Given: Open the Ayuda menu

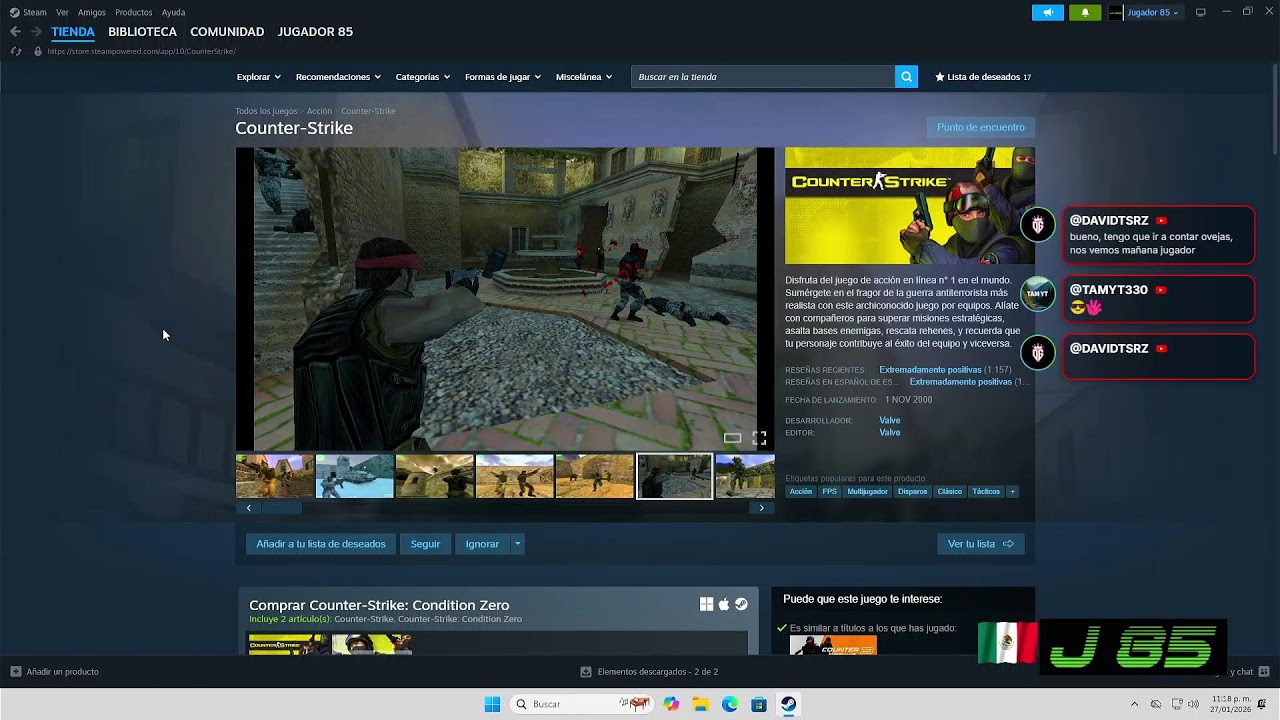Looking at the screenshot, I should coord(173,13).
